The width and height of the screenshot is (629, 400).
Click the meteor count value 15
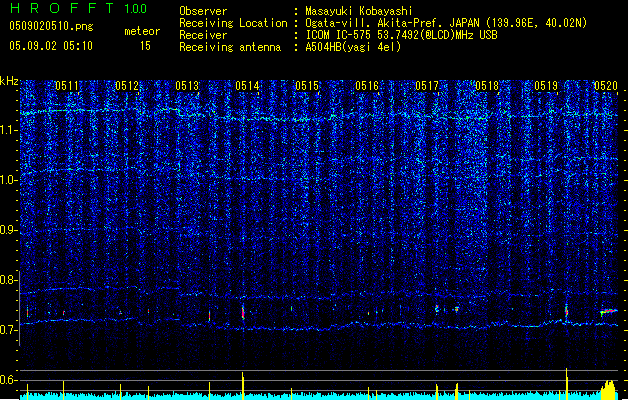pos(145,46)
